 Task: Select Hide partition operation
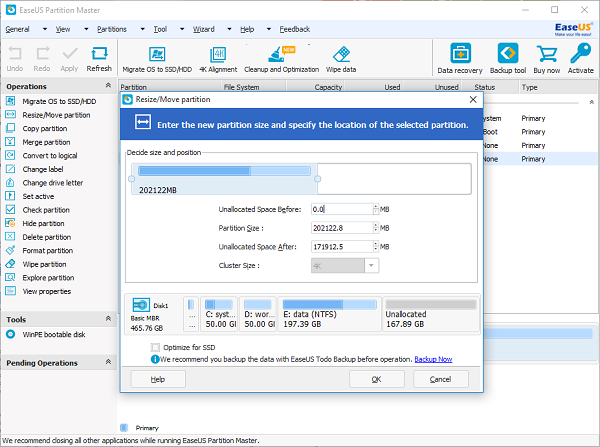tap(43, 224)
